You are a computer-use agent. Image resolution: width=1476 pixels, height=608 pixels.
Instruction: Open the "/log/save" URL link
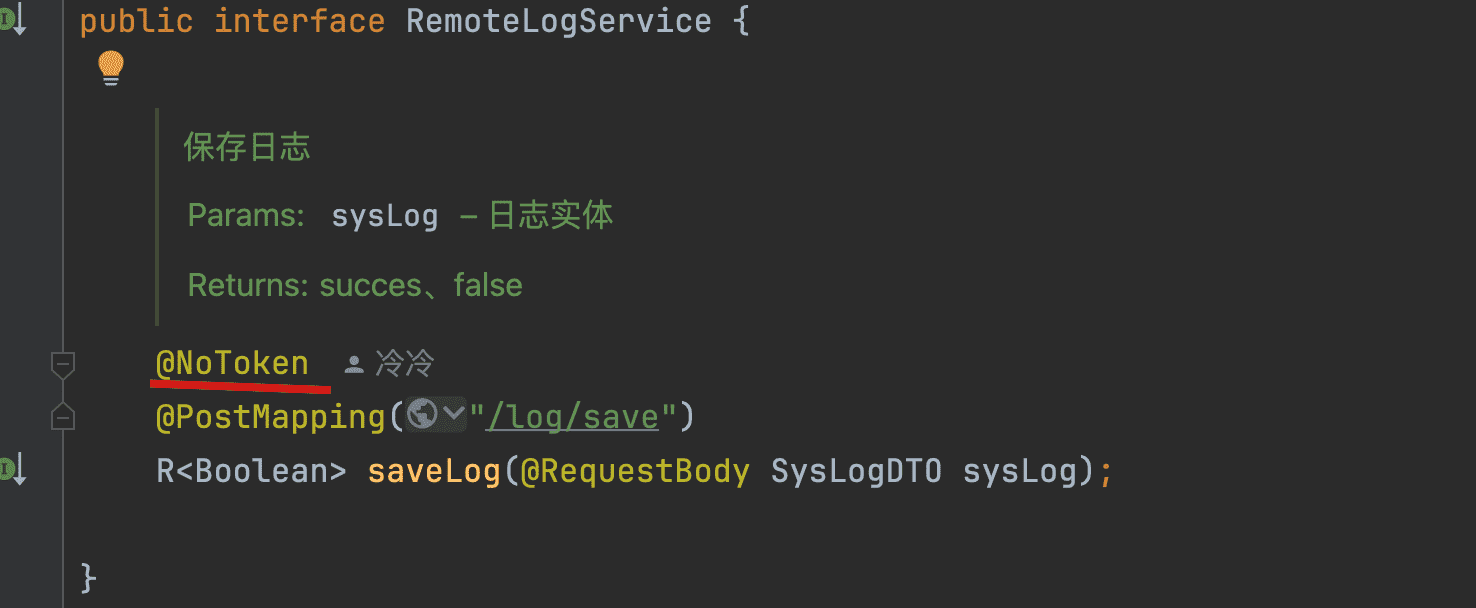click(x=572, y=416)
